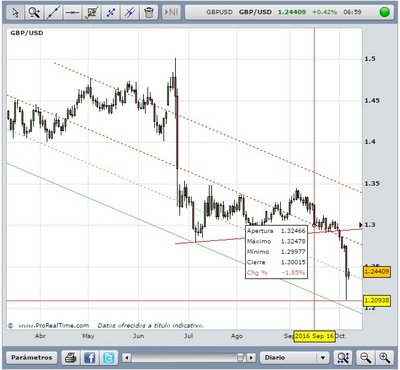Click the green status indicator light
The image size is (400, 370).
pos(385,12)
